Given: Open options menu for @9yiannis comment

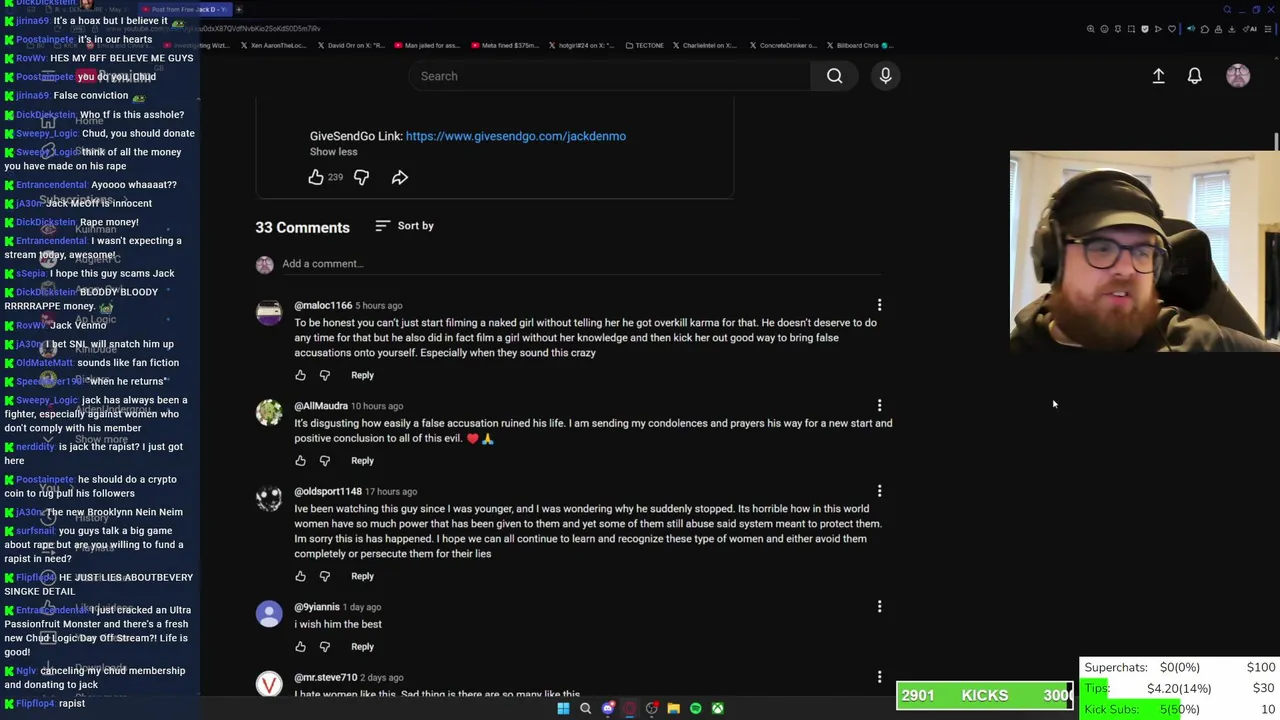Looking at the screenshot, I should (879, 606).
